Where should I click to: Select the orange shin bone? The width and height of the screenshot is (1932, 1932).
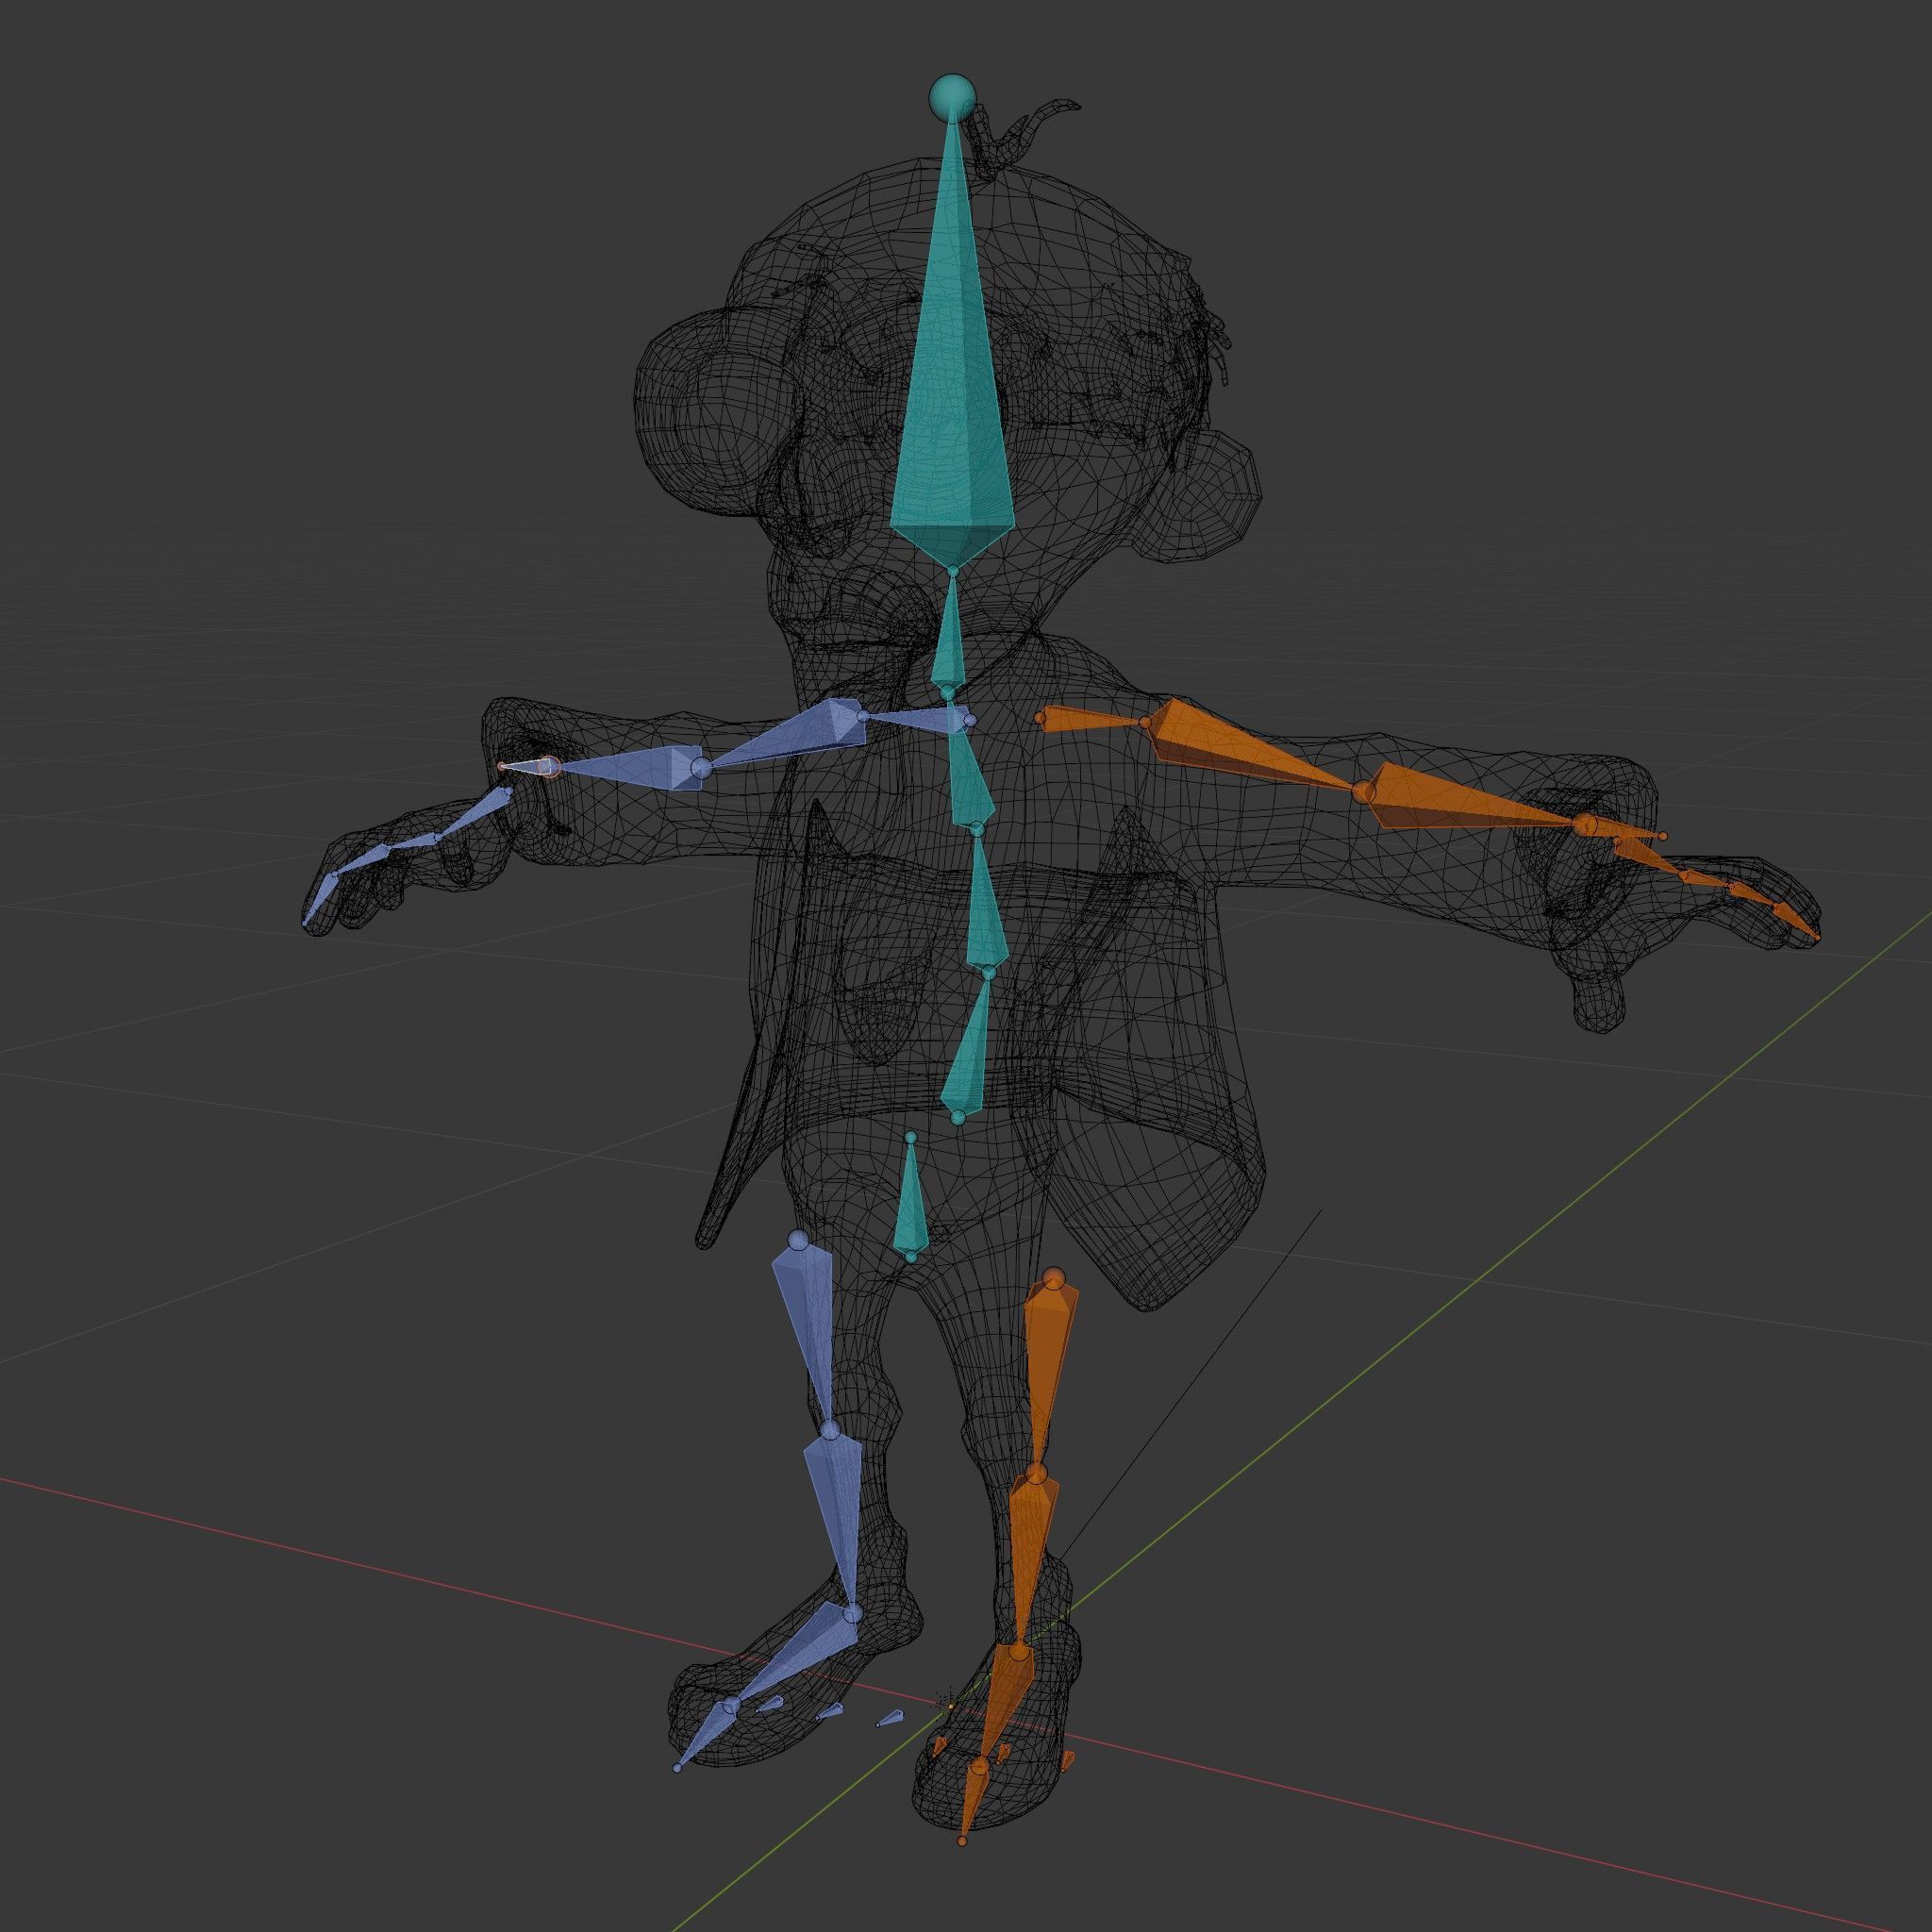click(1030, 1562)
